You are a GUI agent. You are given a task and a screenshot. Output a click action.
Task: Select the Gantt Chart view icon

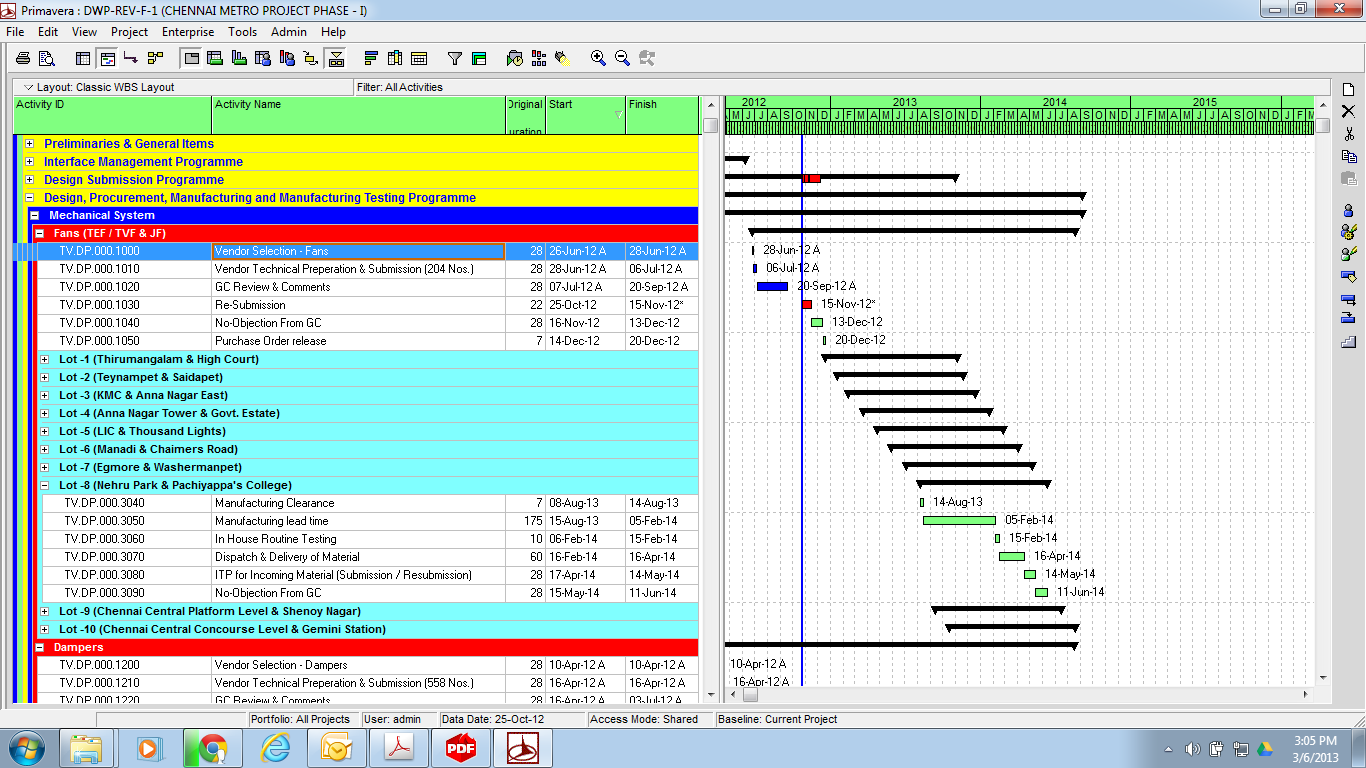(x=107, y=58)
